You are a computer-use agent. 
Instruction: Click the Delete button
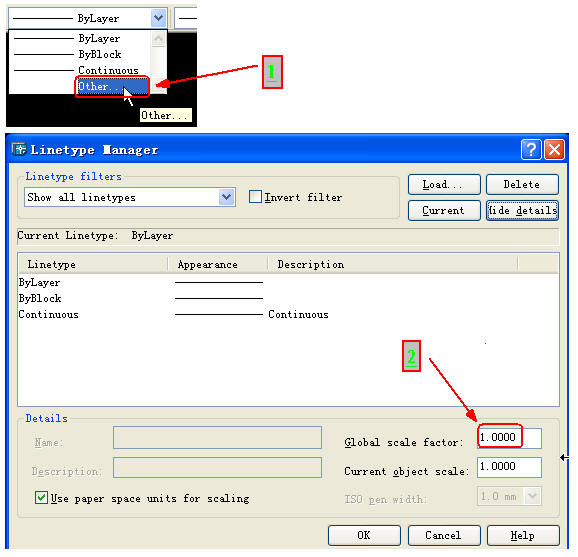pos(522,184)
